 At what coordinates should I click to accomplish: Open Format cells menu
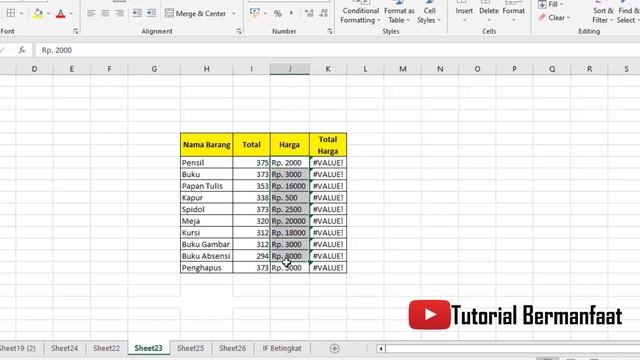click(x=513, y=12)
